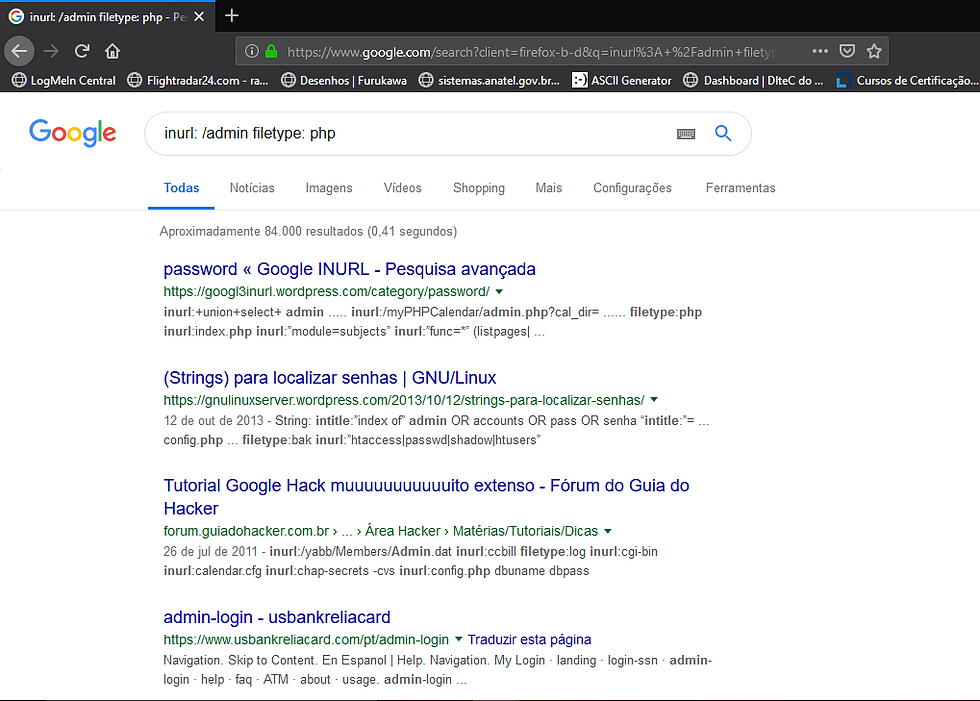Select the Todas results tab
The width and height of the screenshot is (980, 701).
coord(181,188)
